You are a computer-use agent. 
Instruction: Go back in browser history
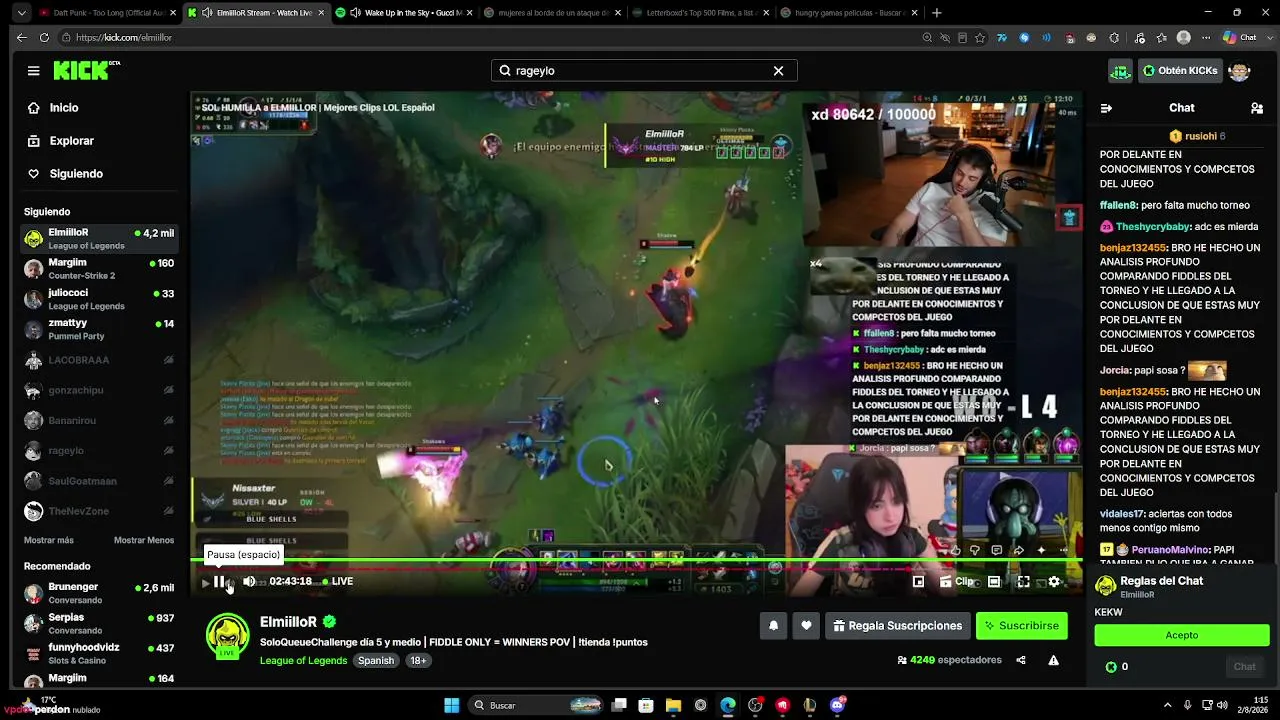click(21, 38)
